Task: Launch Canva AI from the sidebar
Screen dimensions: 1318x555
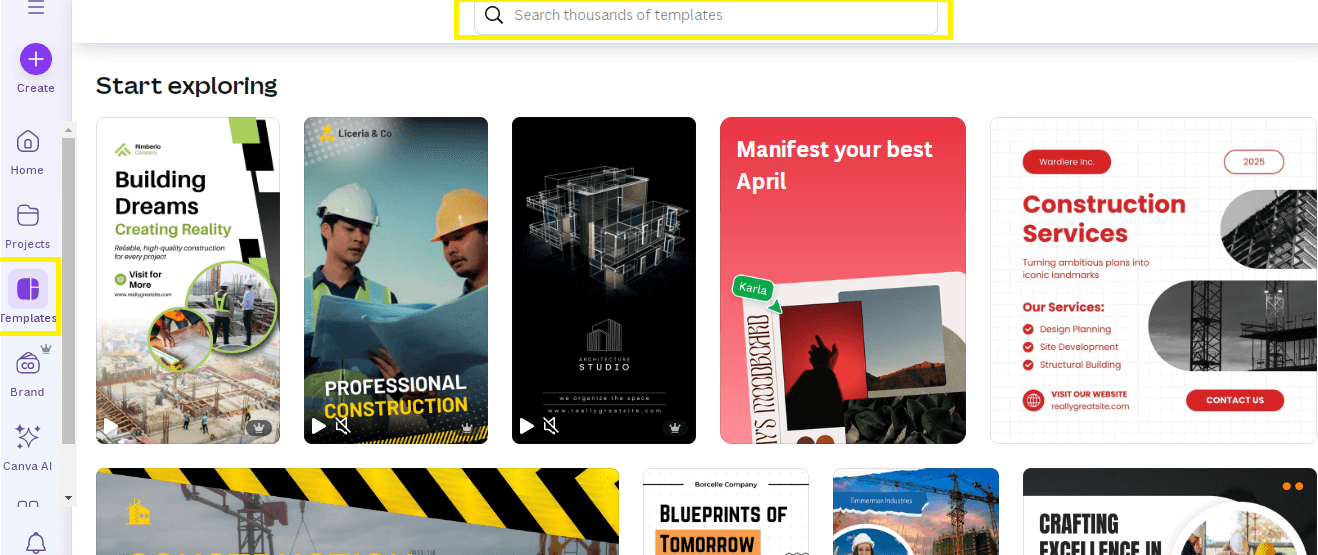Action: [28, 437]
